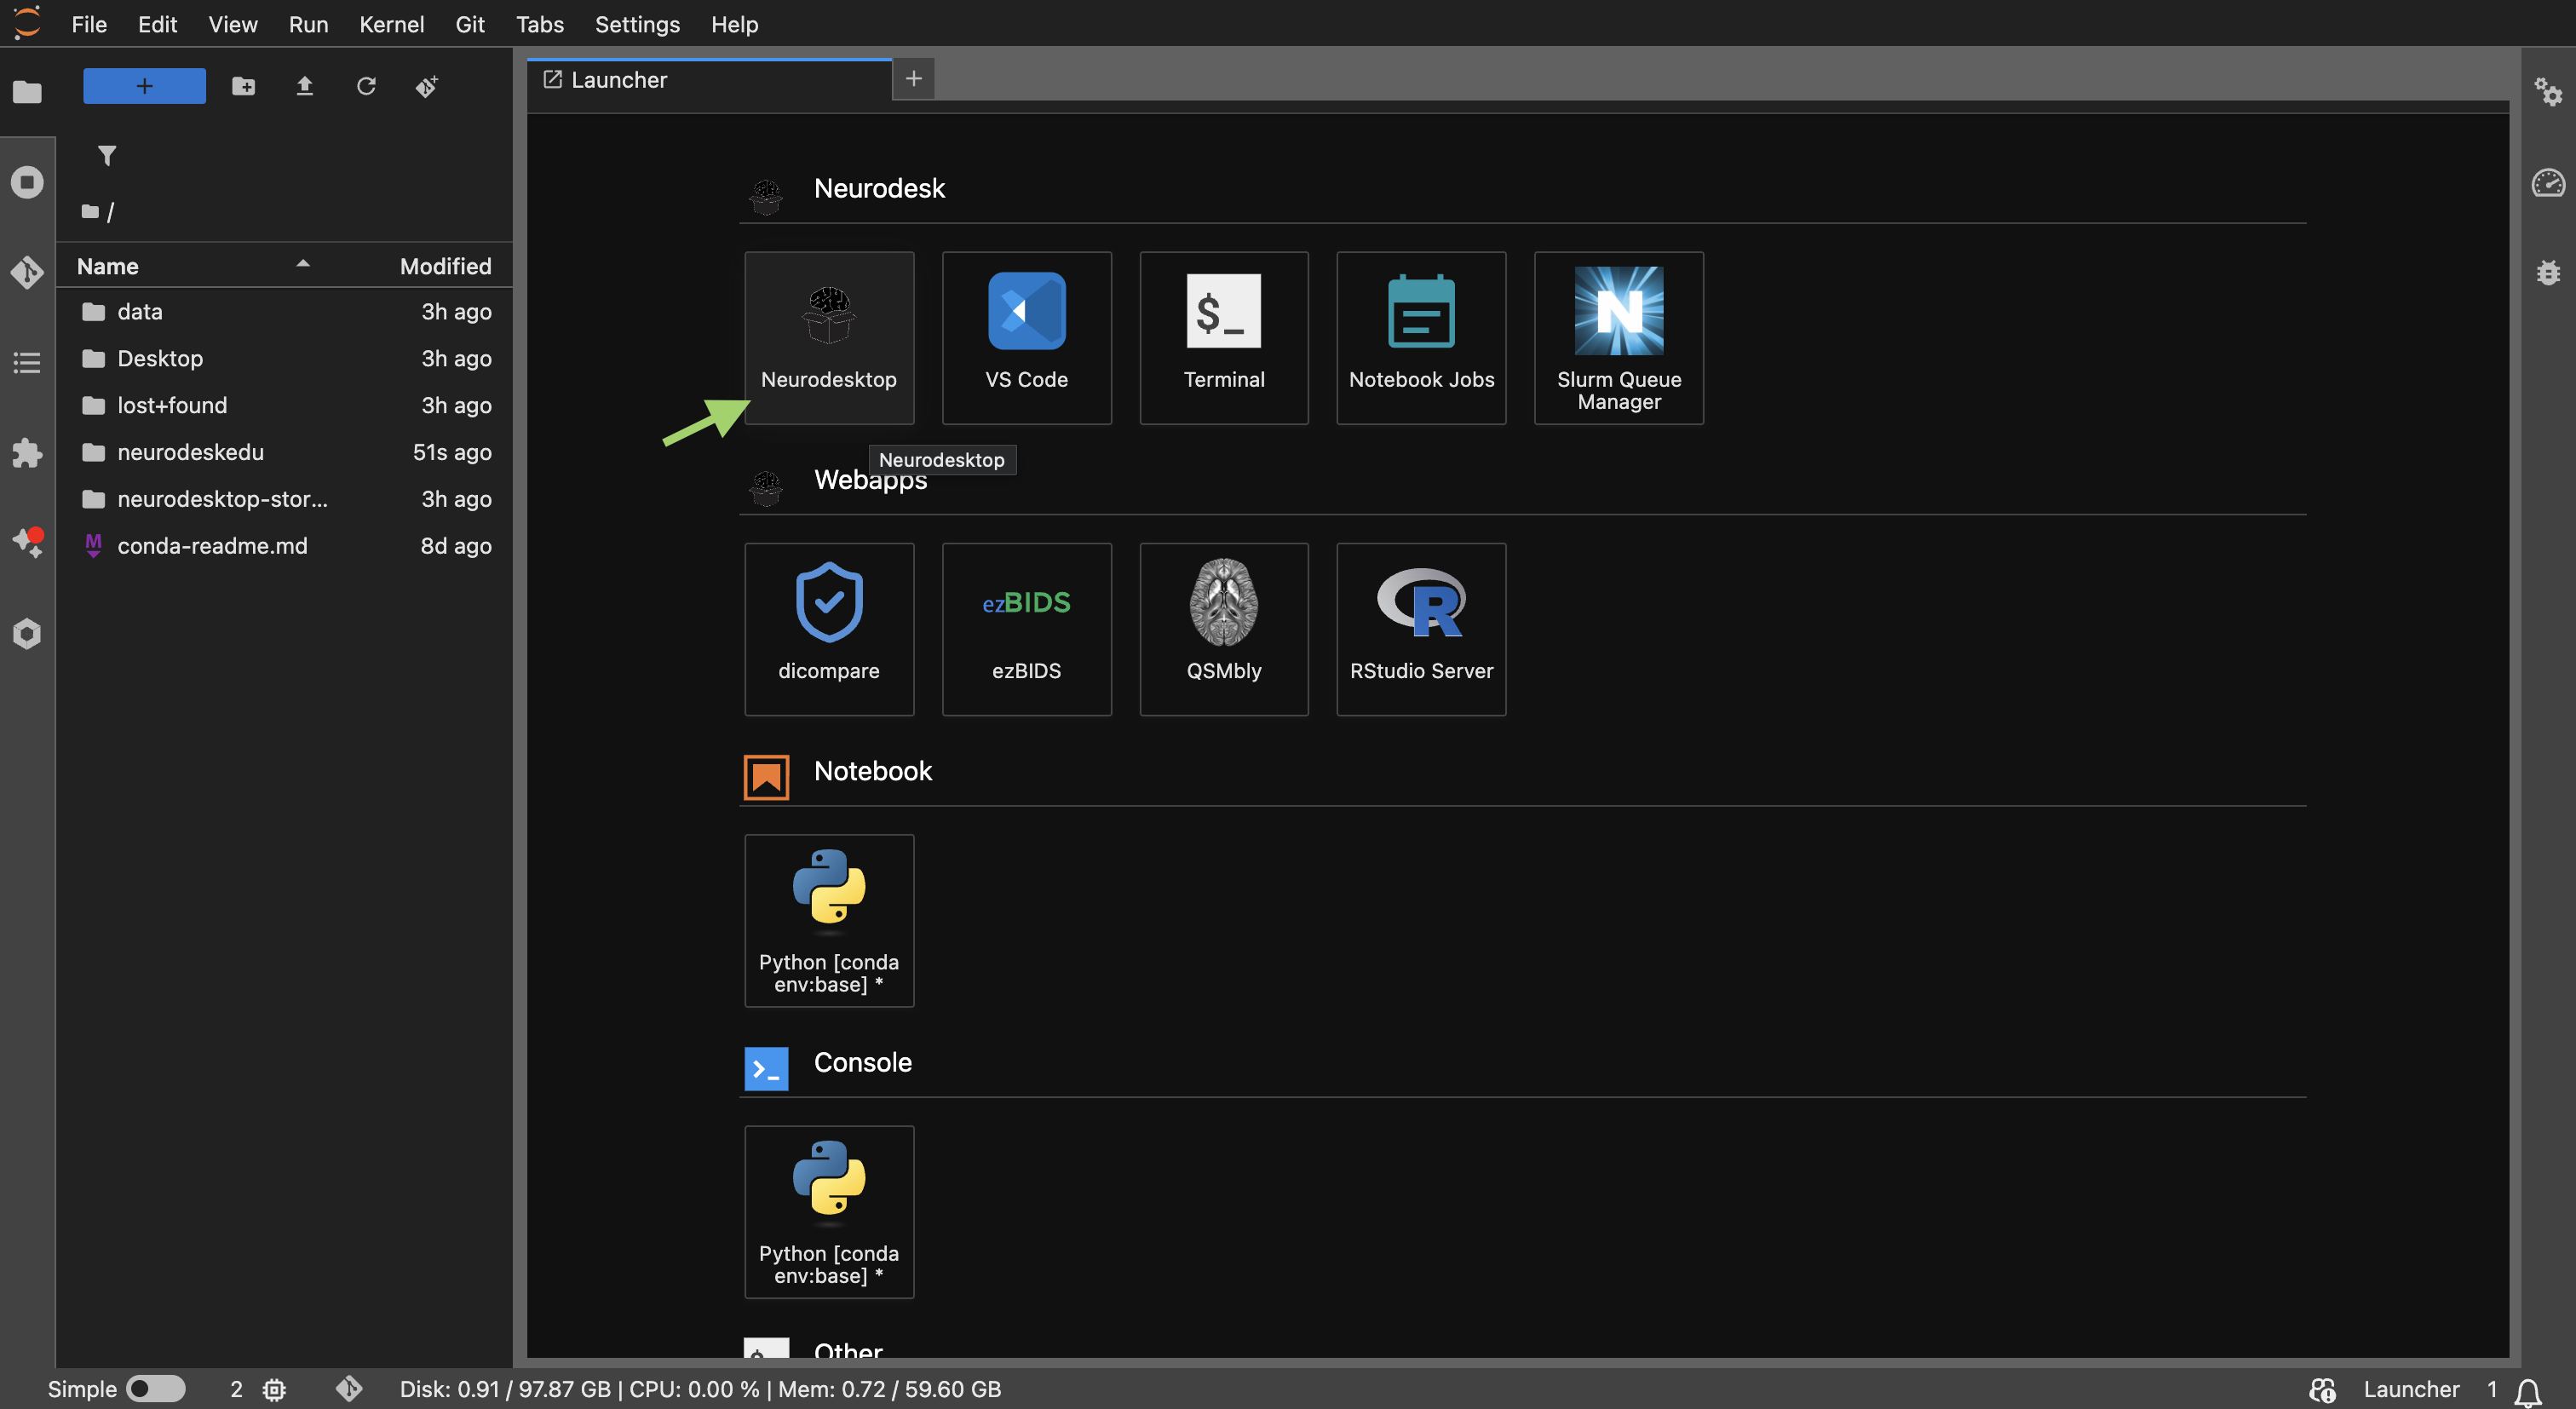
Task: Select the data folder
Action: [285, 311]
